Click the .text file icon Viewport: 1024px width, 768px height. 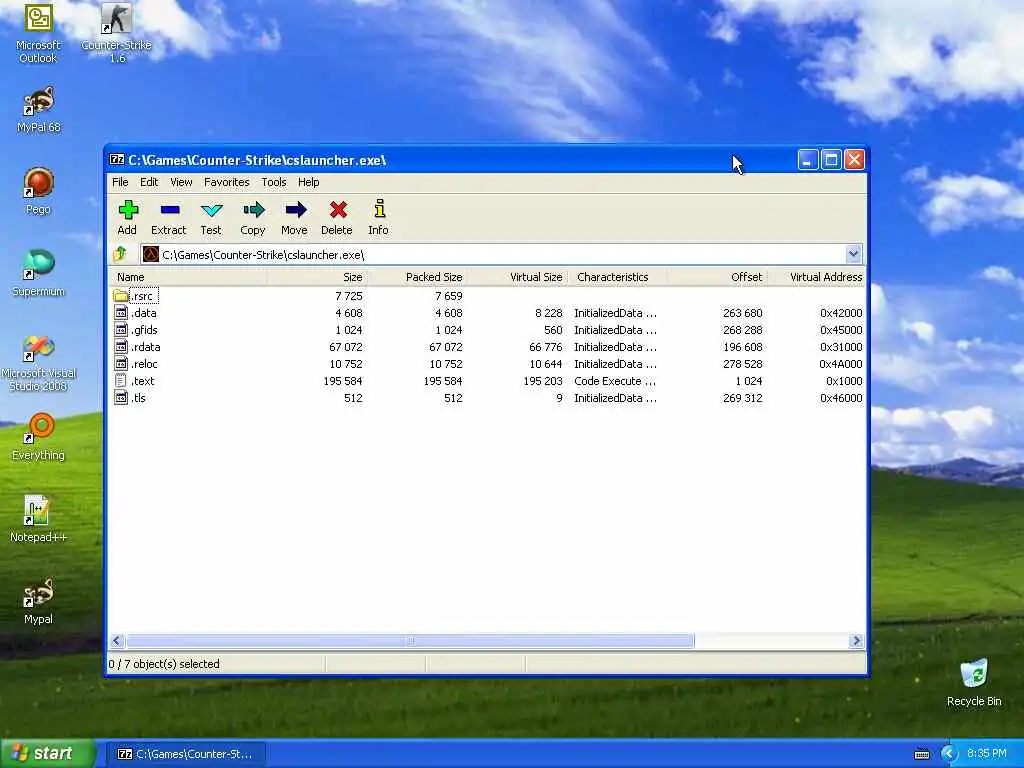121,381
